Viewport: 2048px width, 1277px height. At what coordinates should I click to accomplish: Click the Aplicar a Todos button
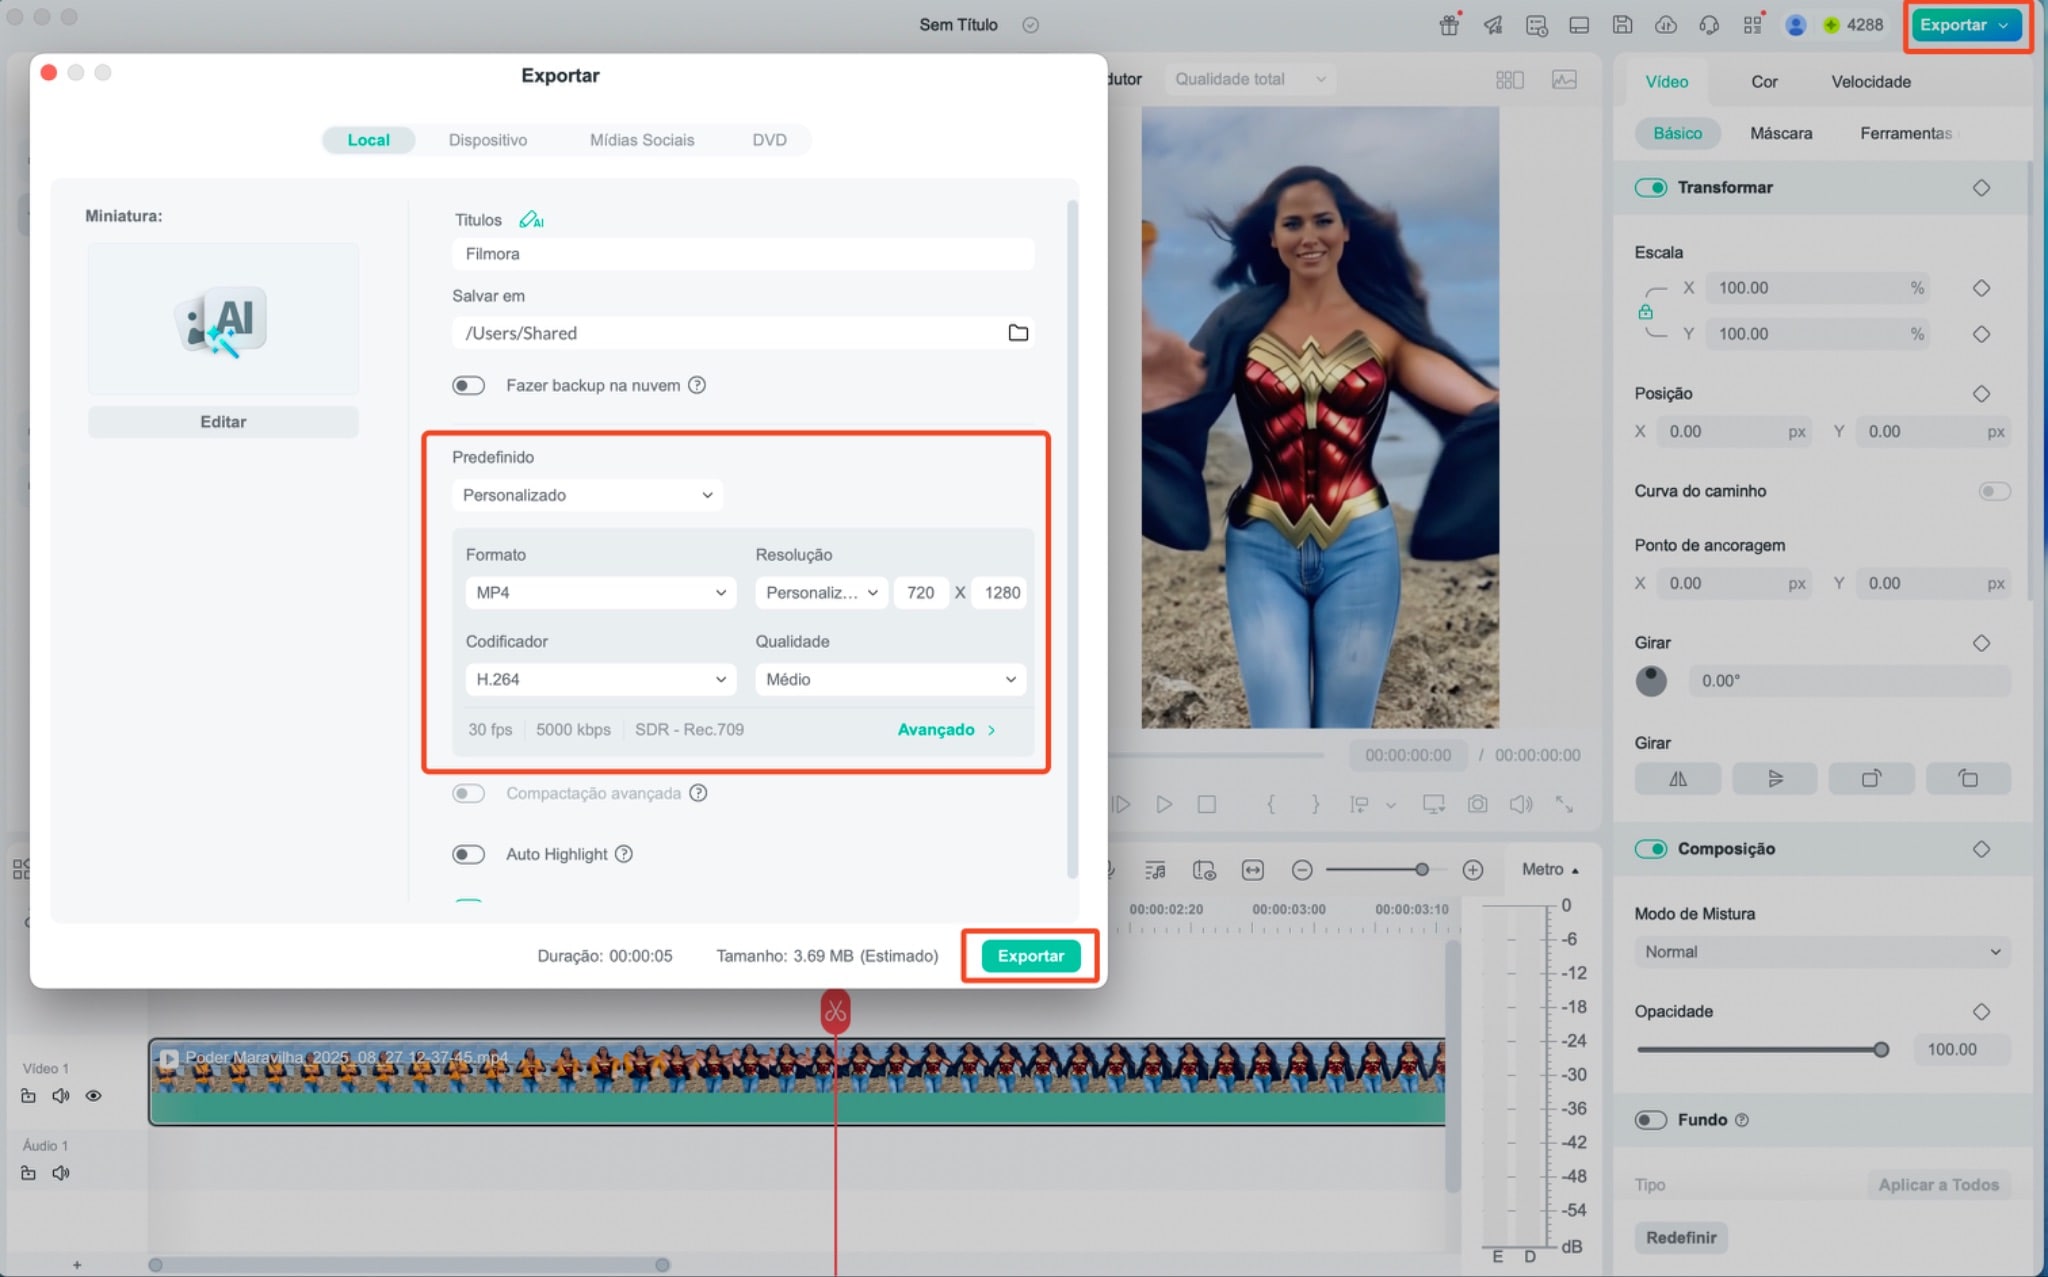(1938, 1185)
